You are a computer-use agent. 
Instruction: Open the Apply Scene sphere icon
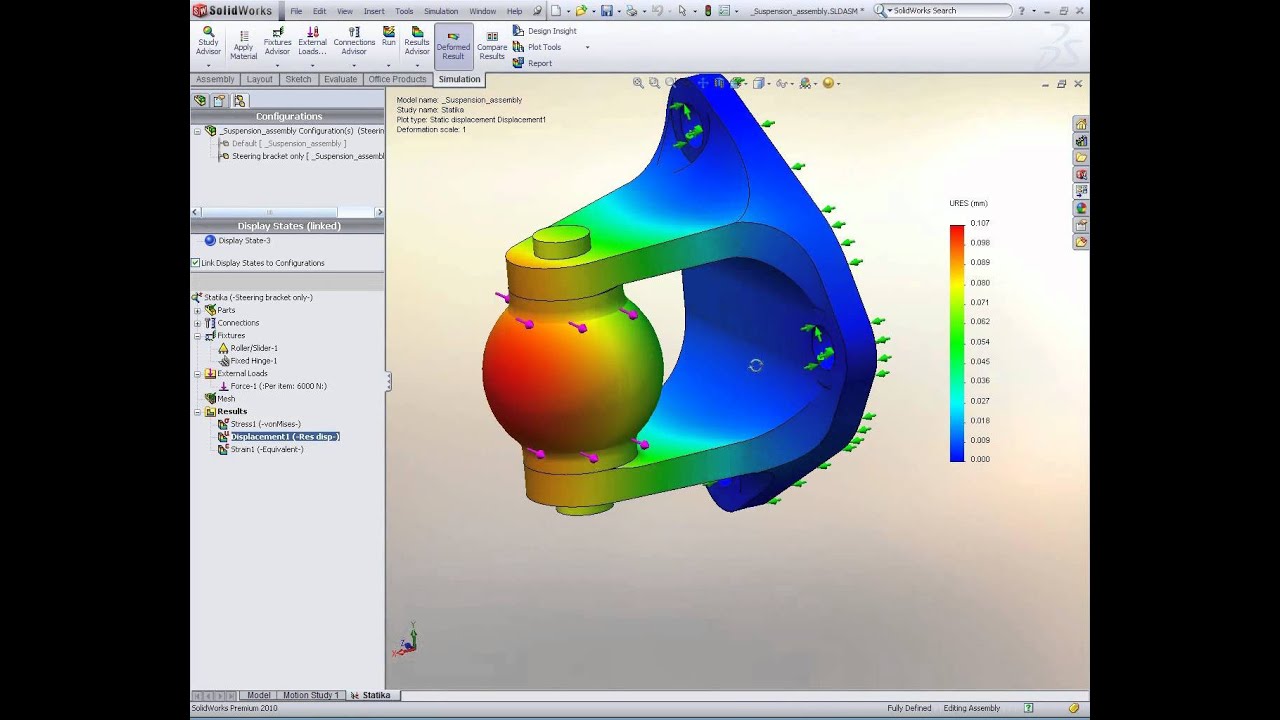tap(828, 83)
